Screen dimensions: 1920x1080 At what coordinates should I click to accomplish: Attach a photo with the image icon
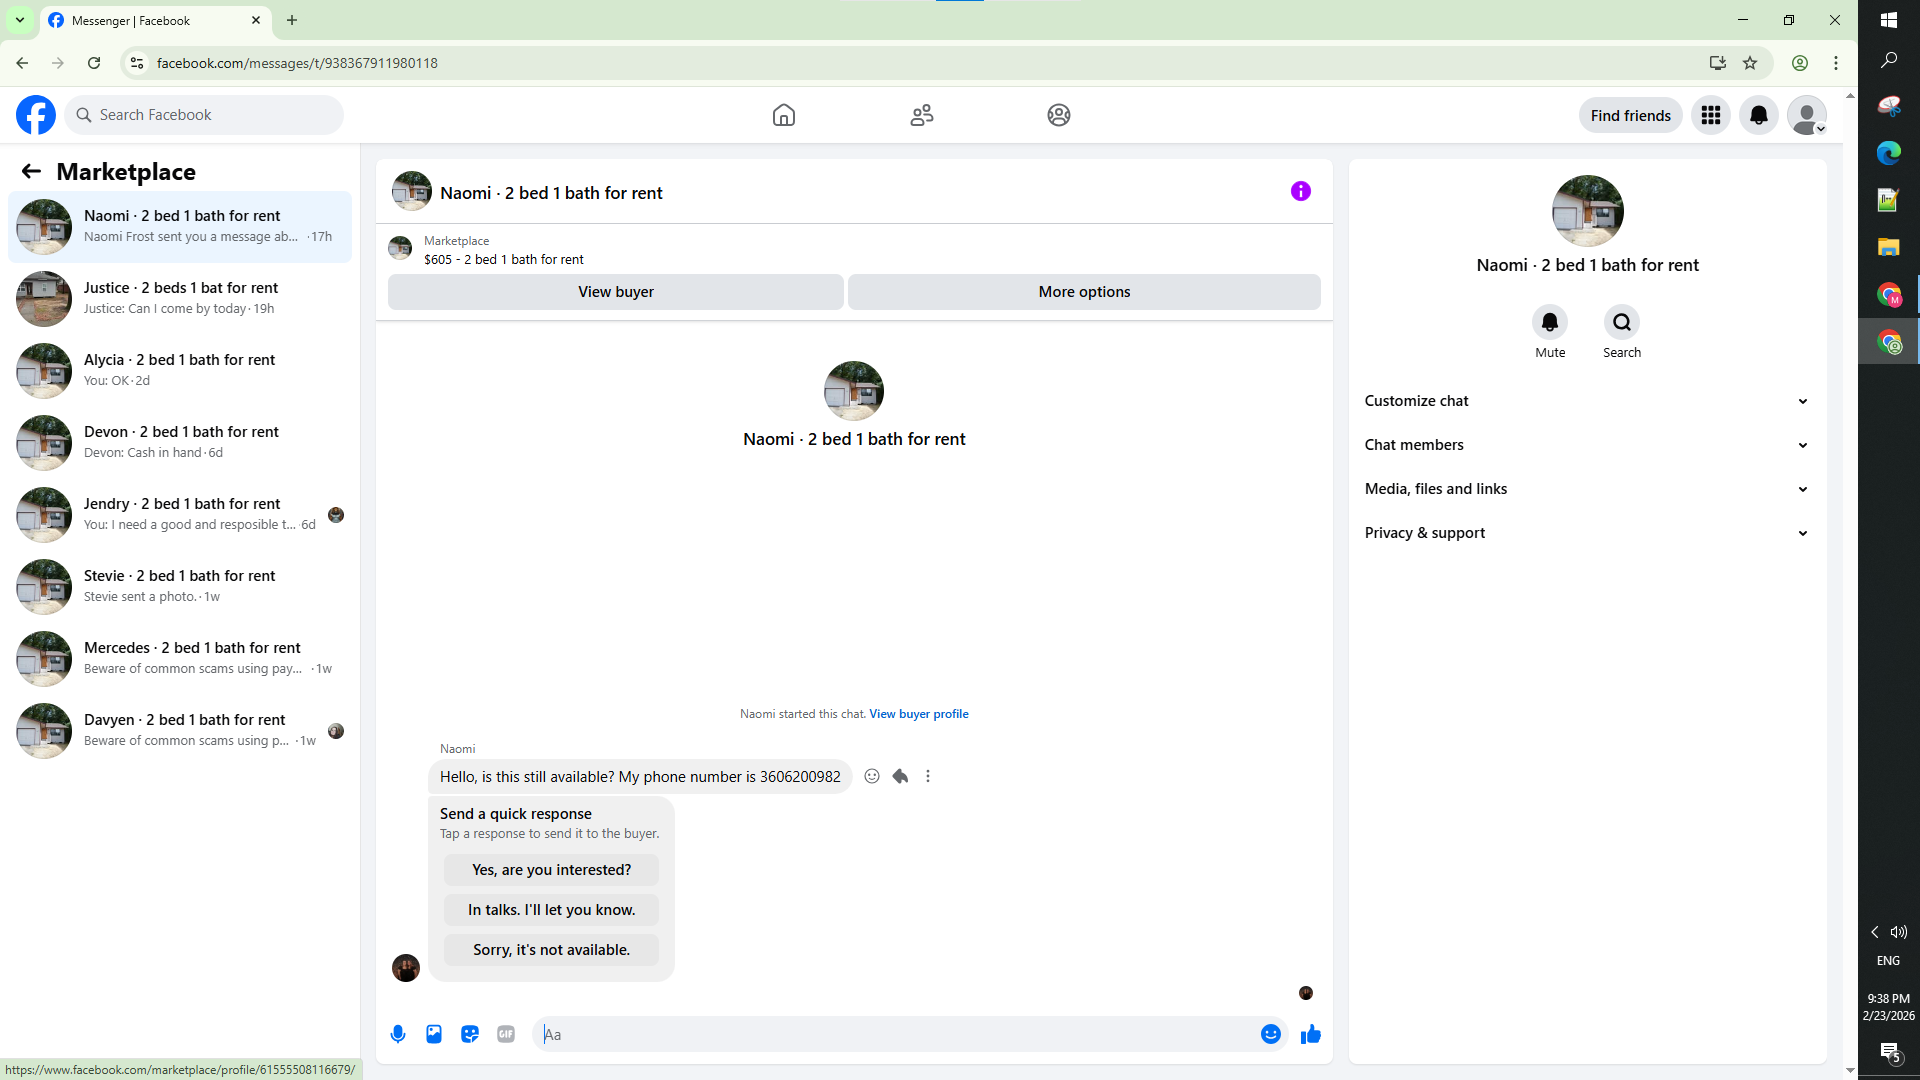[434, 1034]
